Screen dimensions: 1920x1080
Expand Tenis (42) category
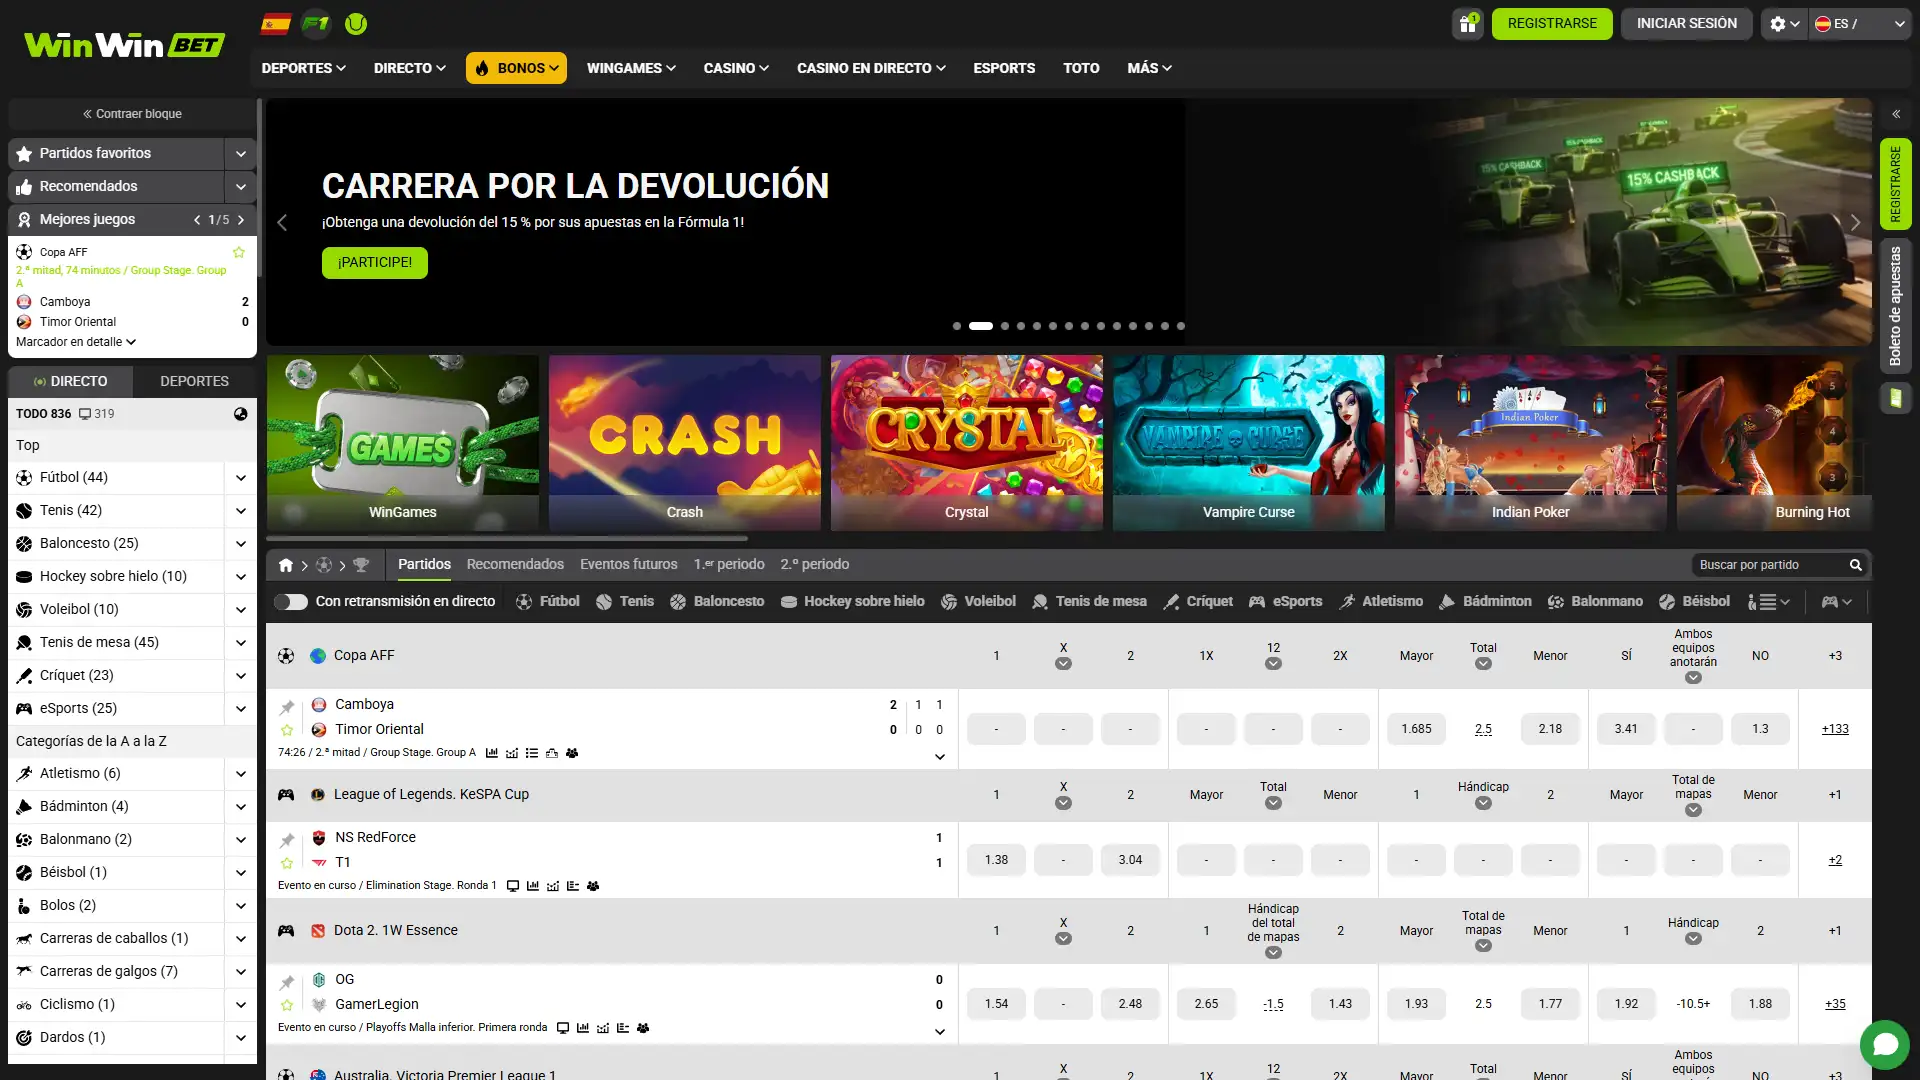click(x=240, y=511)
